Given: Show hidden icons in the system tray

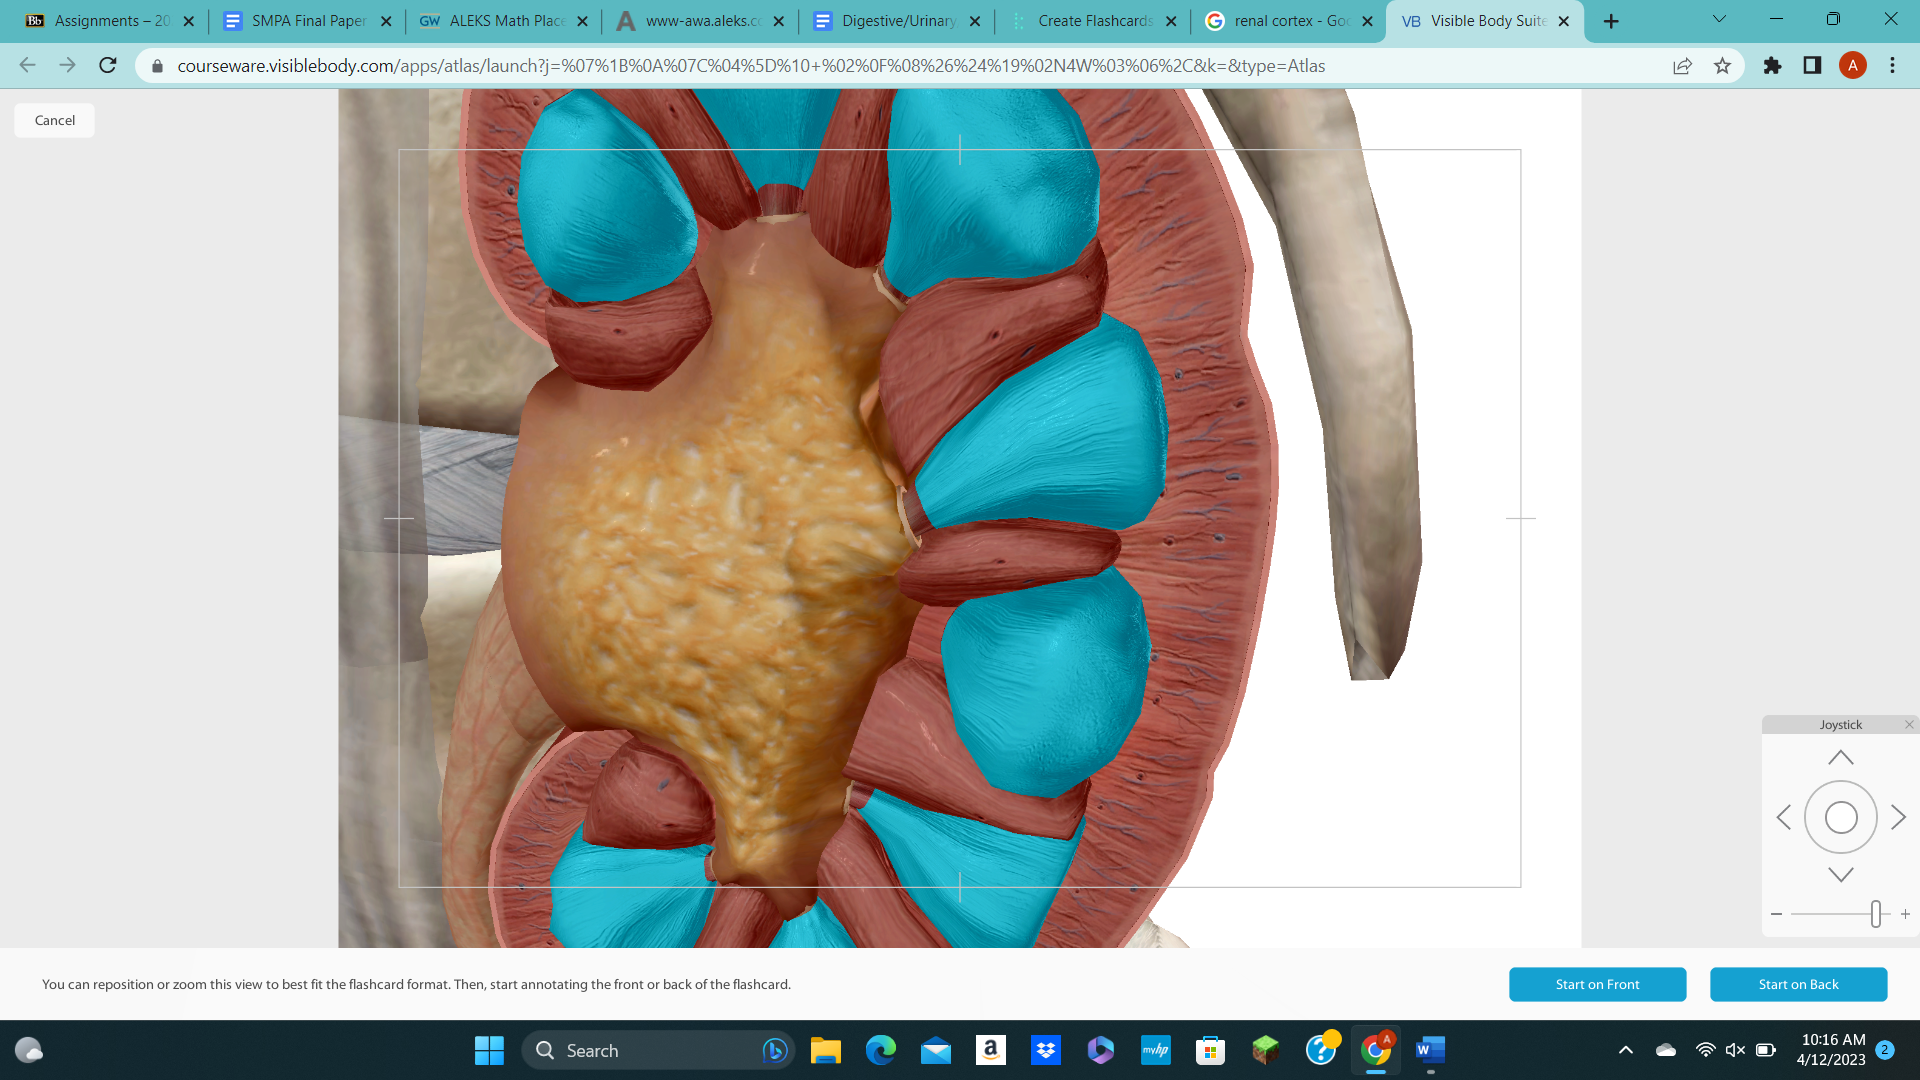Looking at the screenshot, I should (1625, 1050).
